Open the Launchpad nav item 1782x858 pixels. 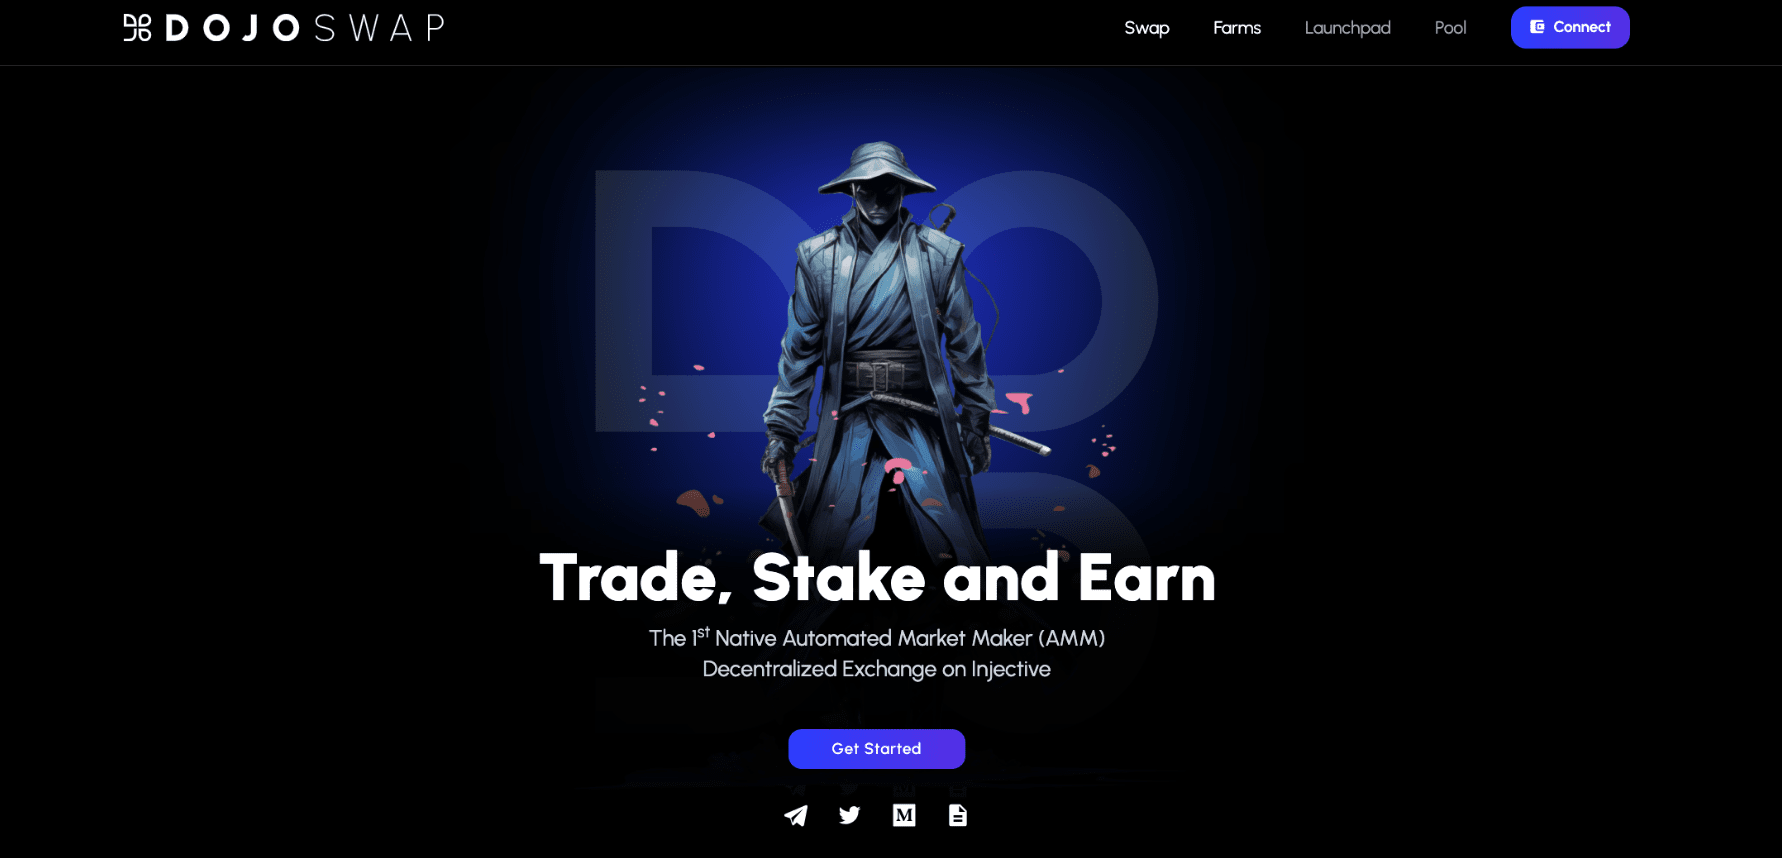(x=1347, y=28)
